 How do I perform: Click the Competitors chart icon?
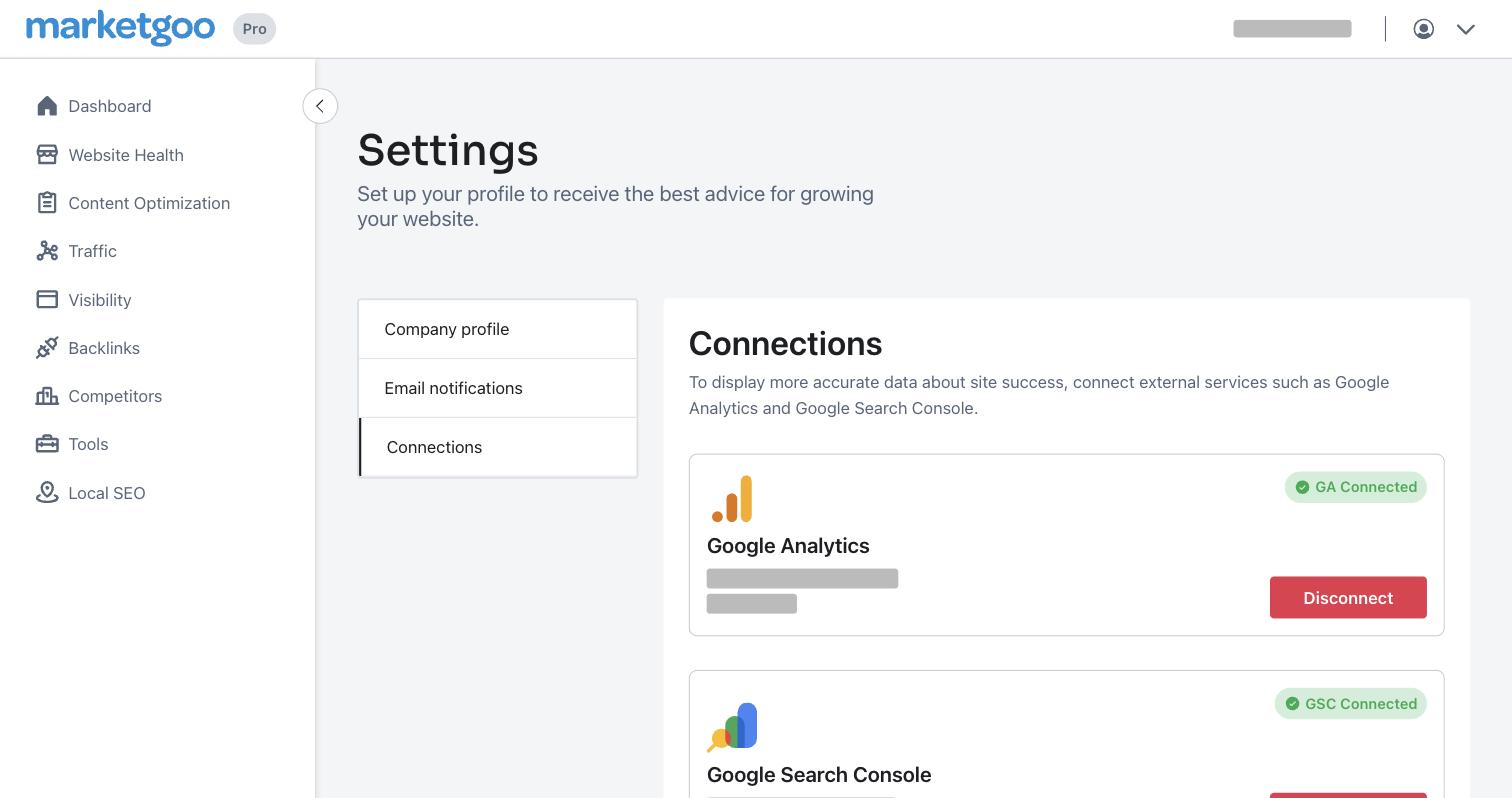(47, 396)
